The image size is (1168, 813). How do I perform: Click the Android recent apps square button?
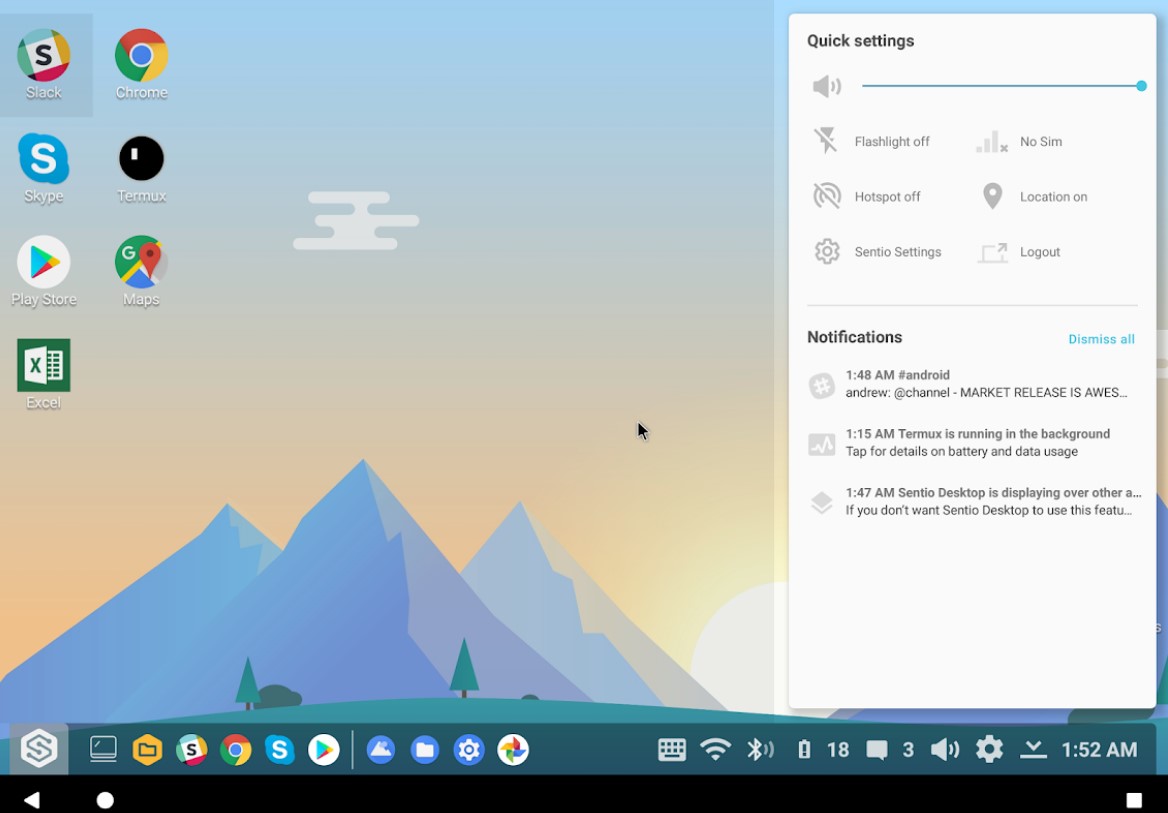pos(1134,800)
